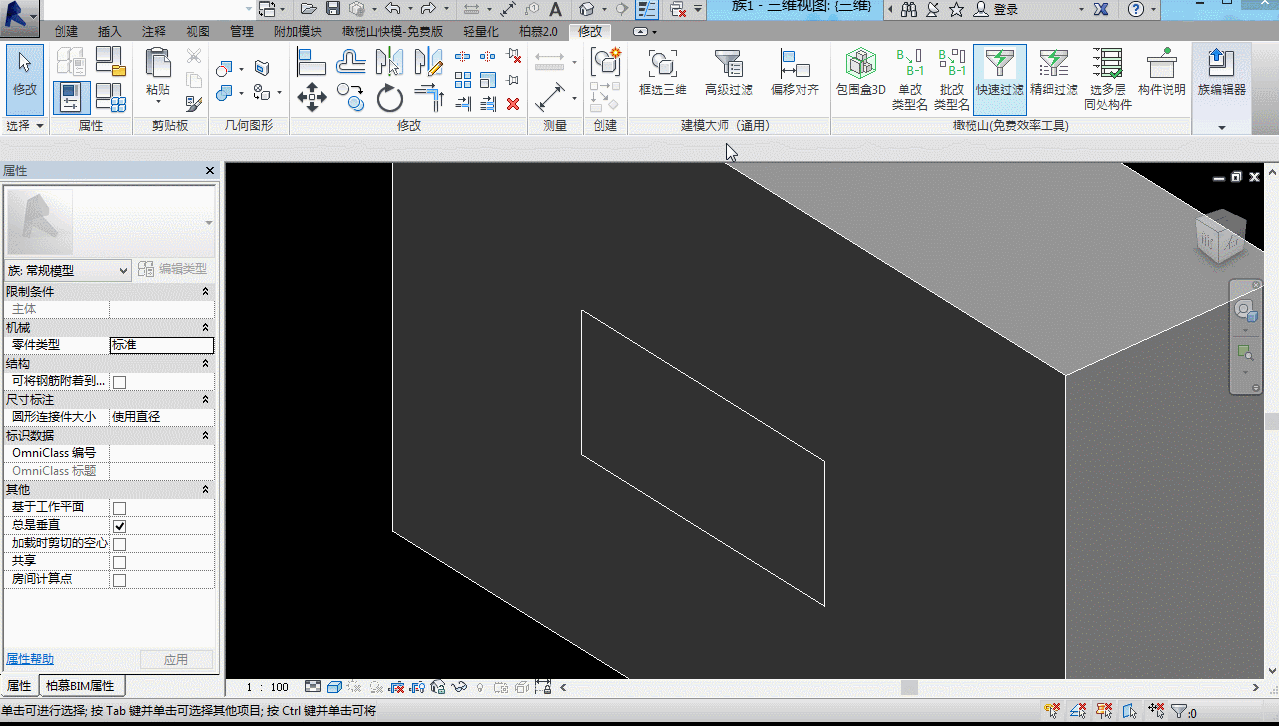Switch to 柏慕BIM属性 bottom tab
Image resolution: width=1279 pixels, height=726 pixels.
pyautogui.click(x=81, y=686)
